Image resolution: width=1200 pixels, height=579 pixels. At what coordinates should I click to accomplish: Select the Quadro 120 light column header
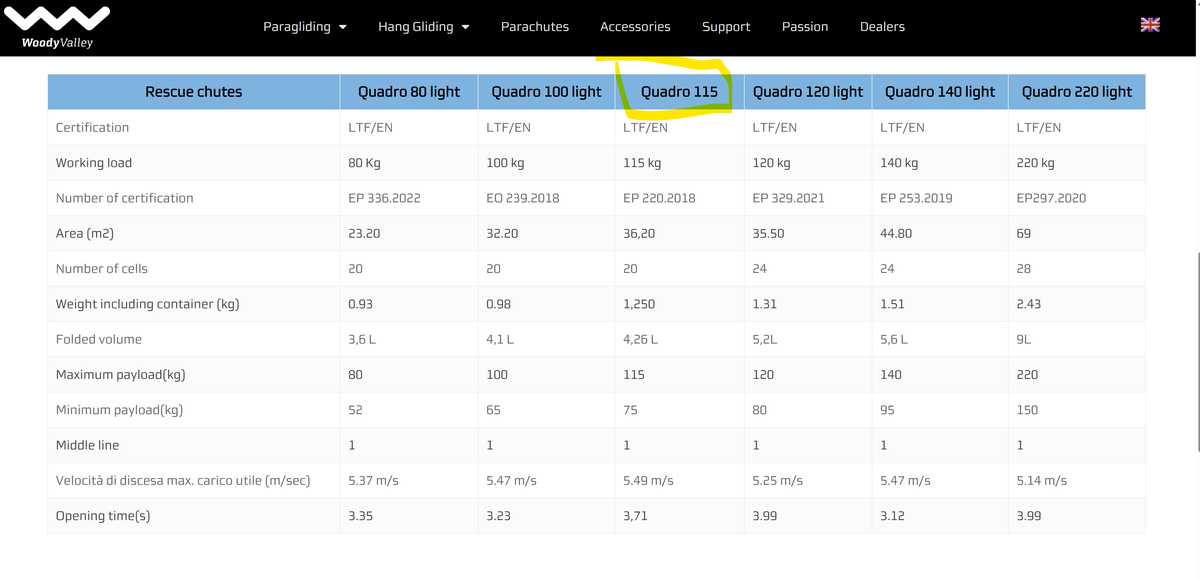tap(807, 92)
